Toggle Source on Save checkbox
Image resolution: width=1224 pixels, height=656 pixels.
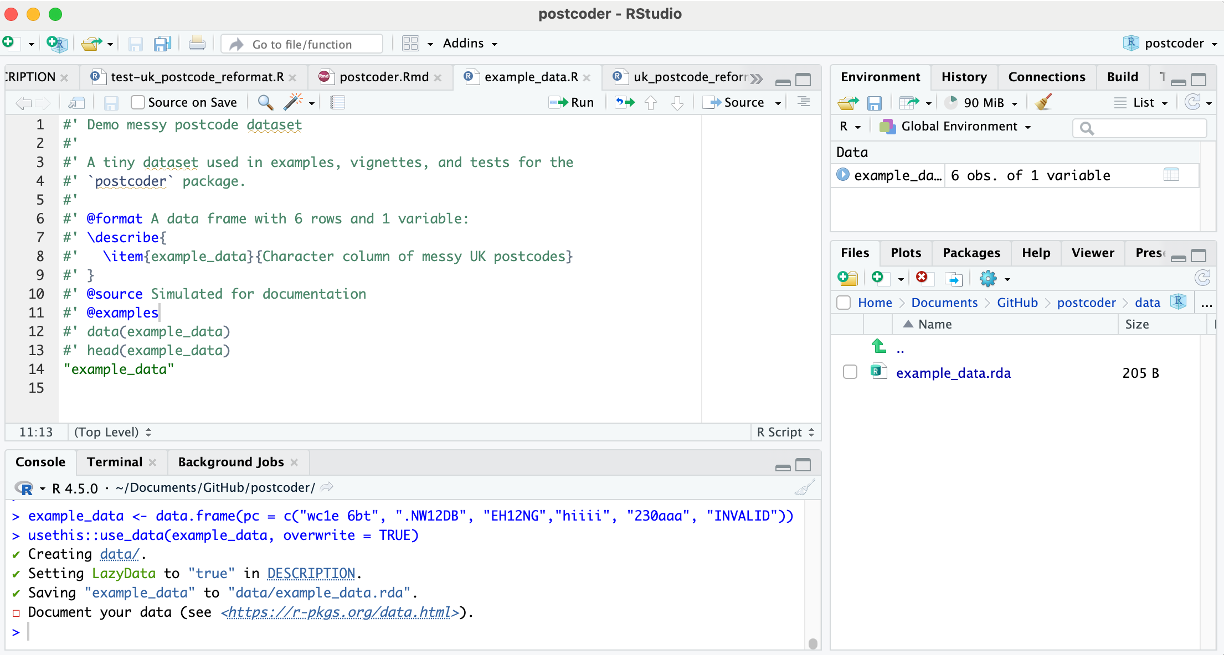tap(138, 102)
